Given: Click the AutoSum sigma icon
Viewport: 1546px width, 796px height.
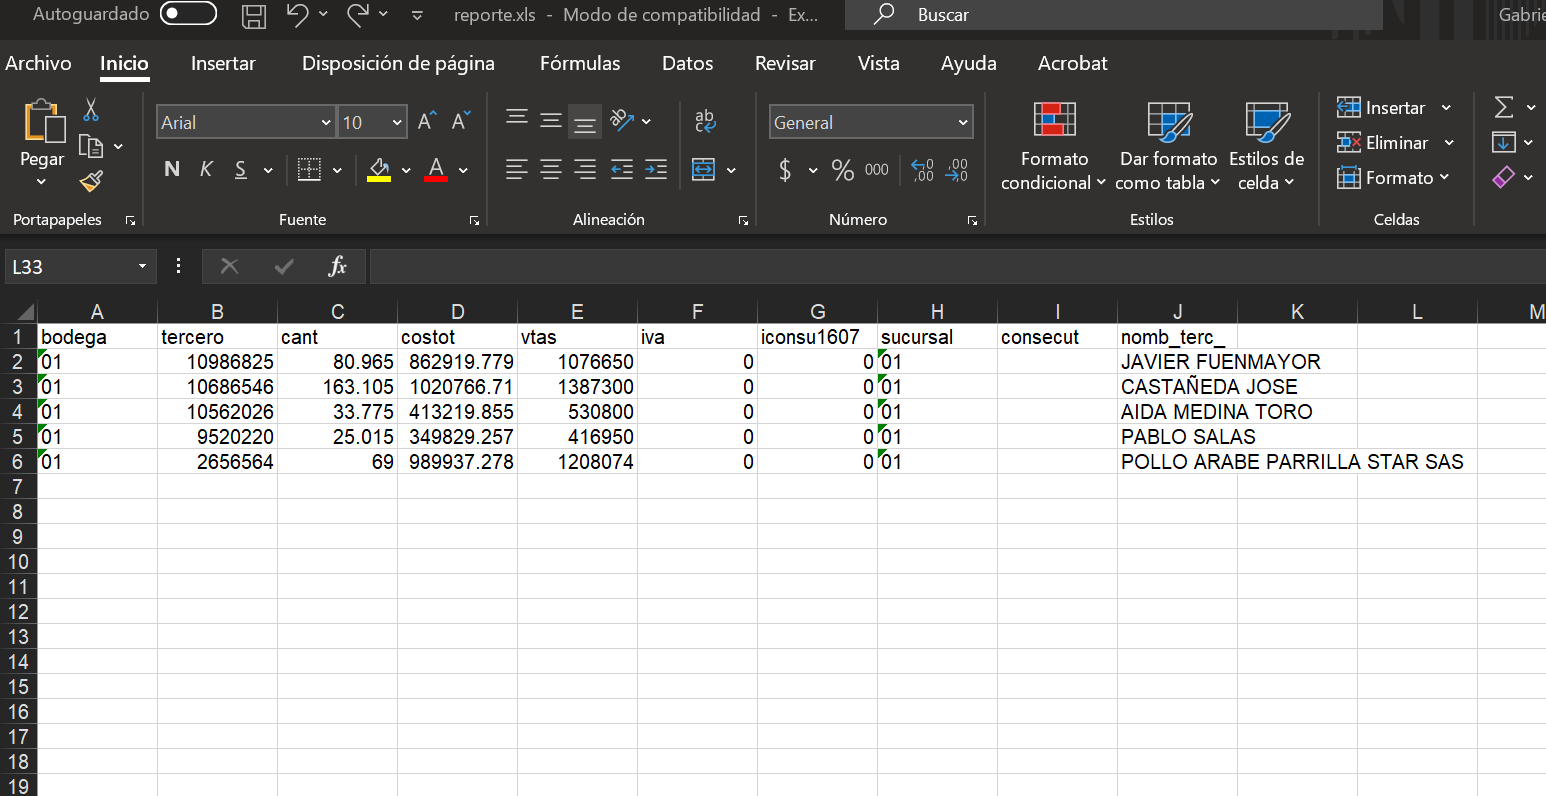Looking at the screenshot, I should (1504, 107).
